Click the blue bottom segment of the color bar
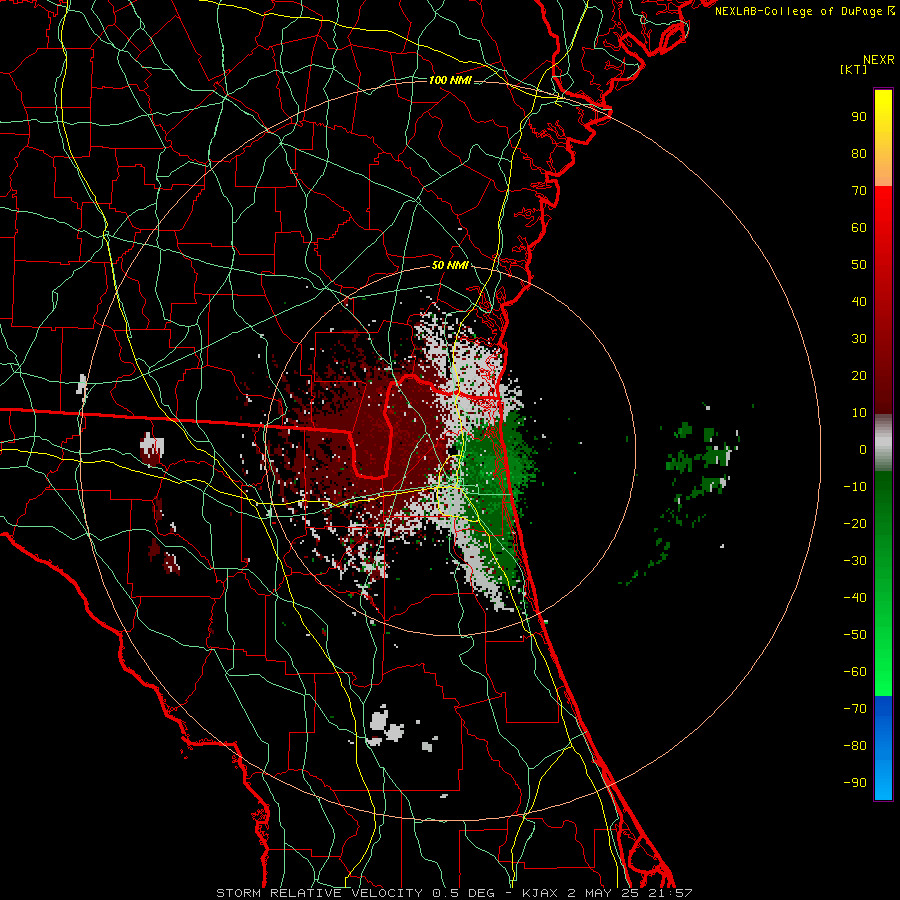Viewport: 900px width, 900px height. (883, 748)
